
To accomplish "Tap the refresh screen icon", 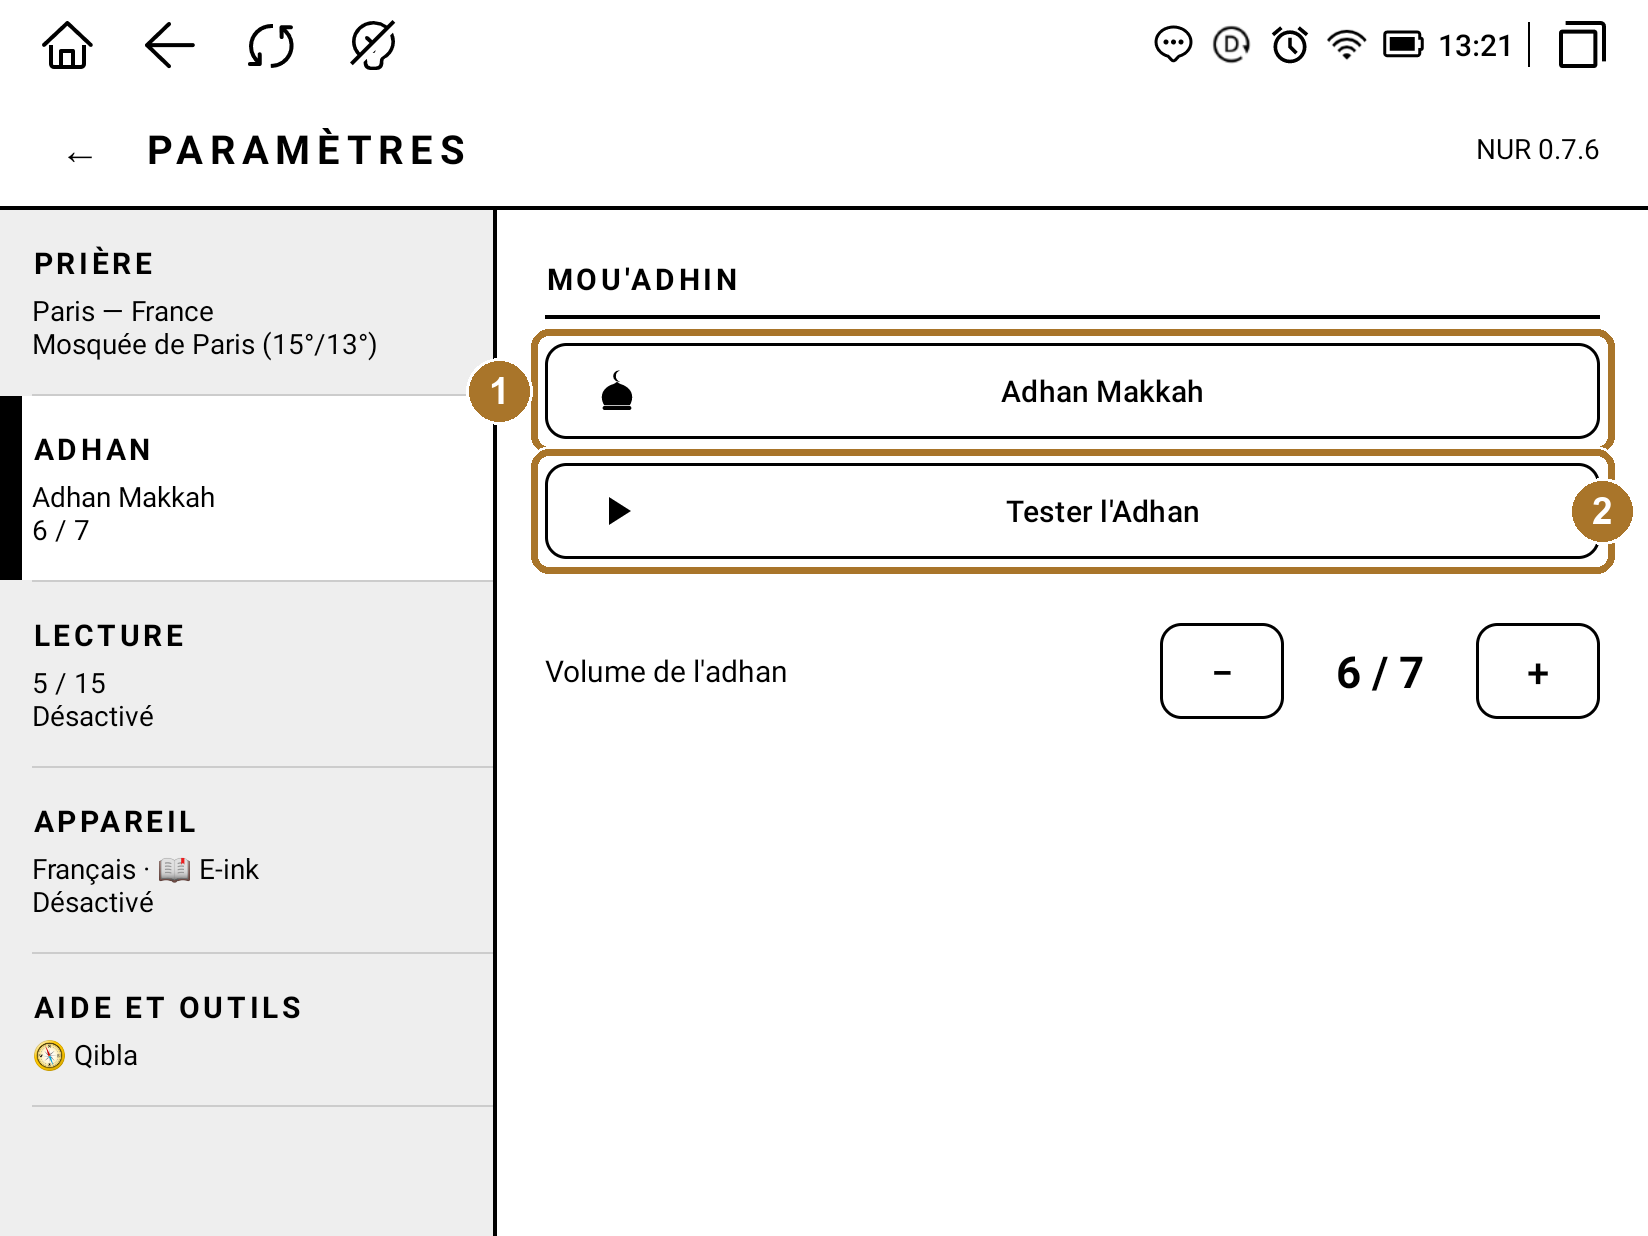I will point(271,46).
